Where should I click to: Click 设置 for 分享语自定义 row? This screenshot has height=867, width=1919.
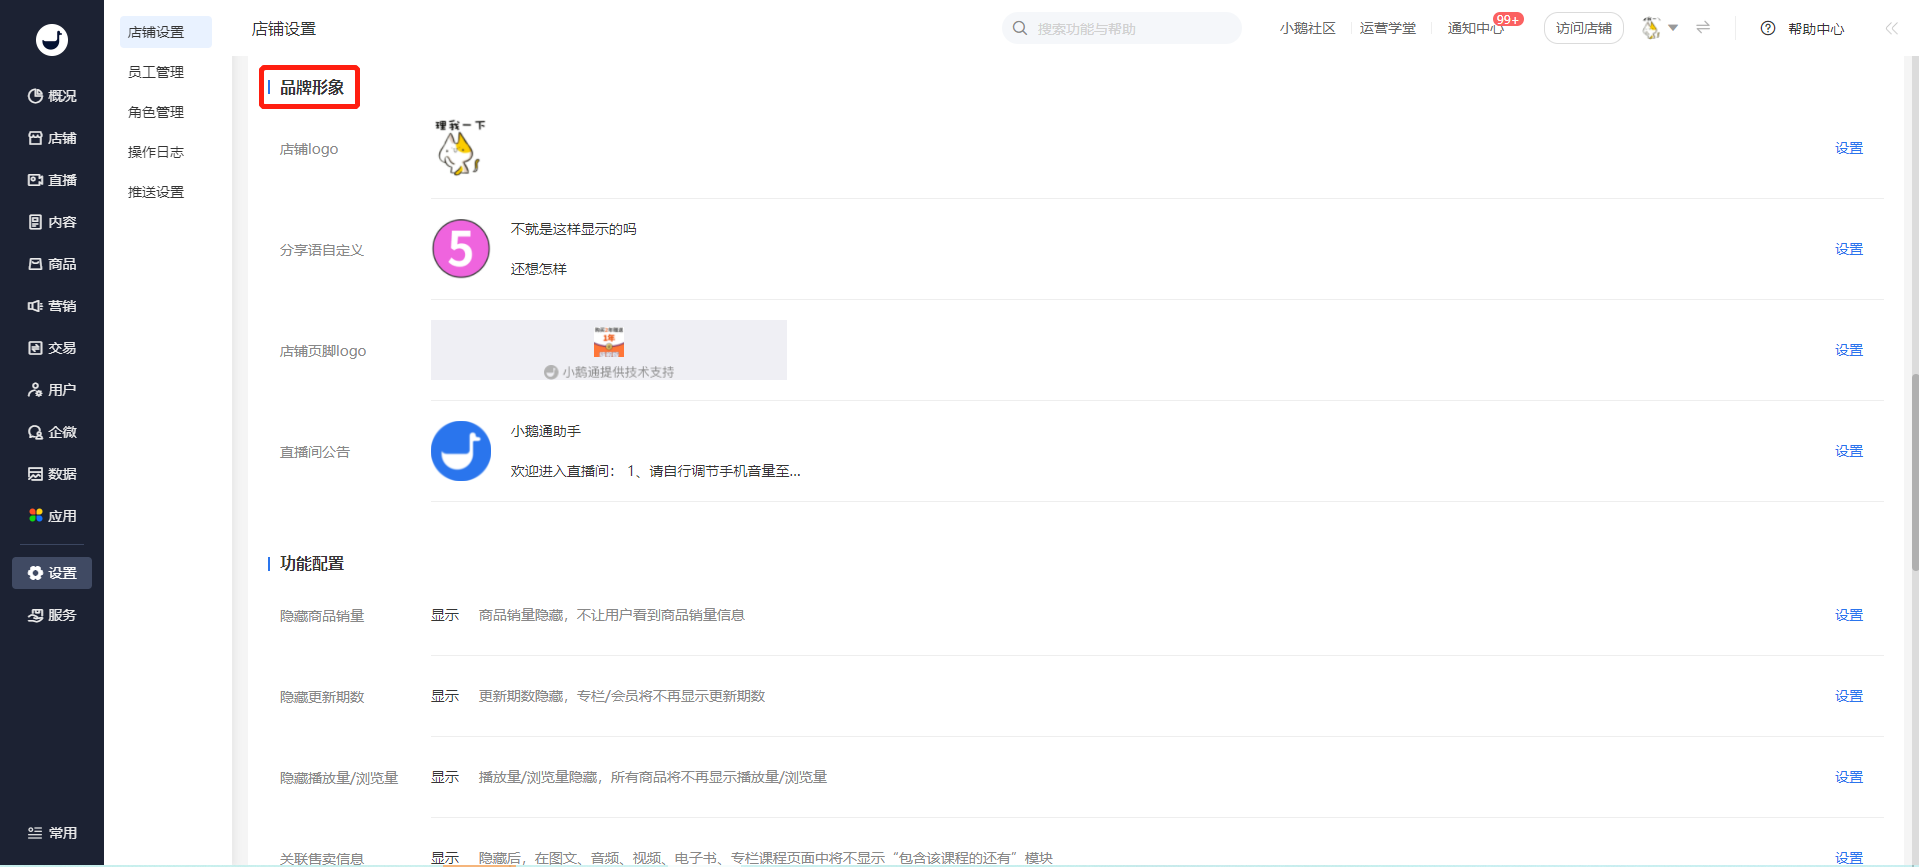pos(1849,249)
